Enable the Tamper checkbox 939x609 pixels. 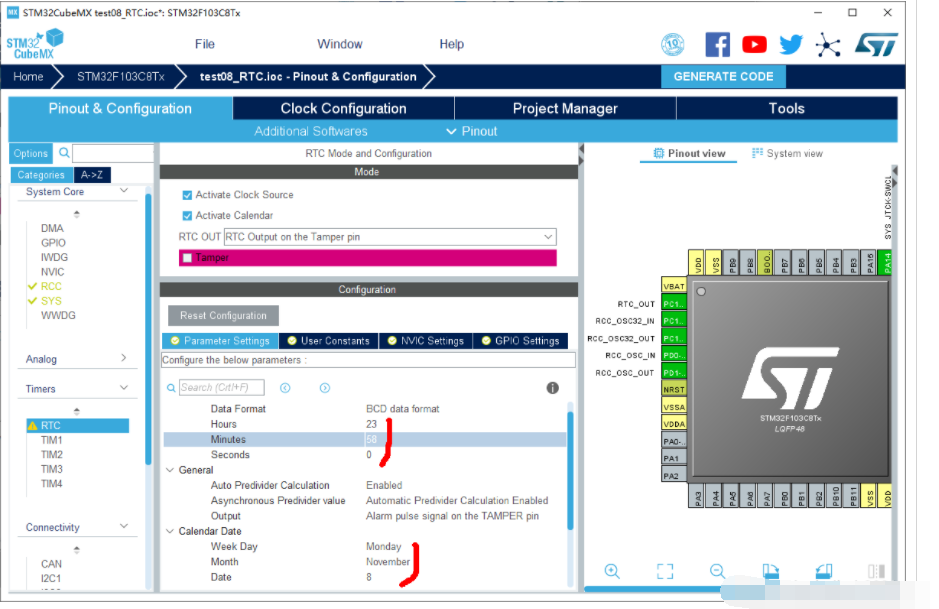click(187, 257)
